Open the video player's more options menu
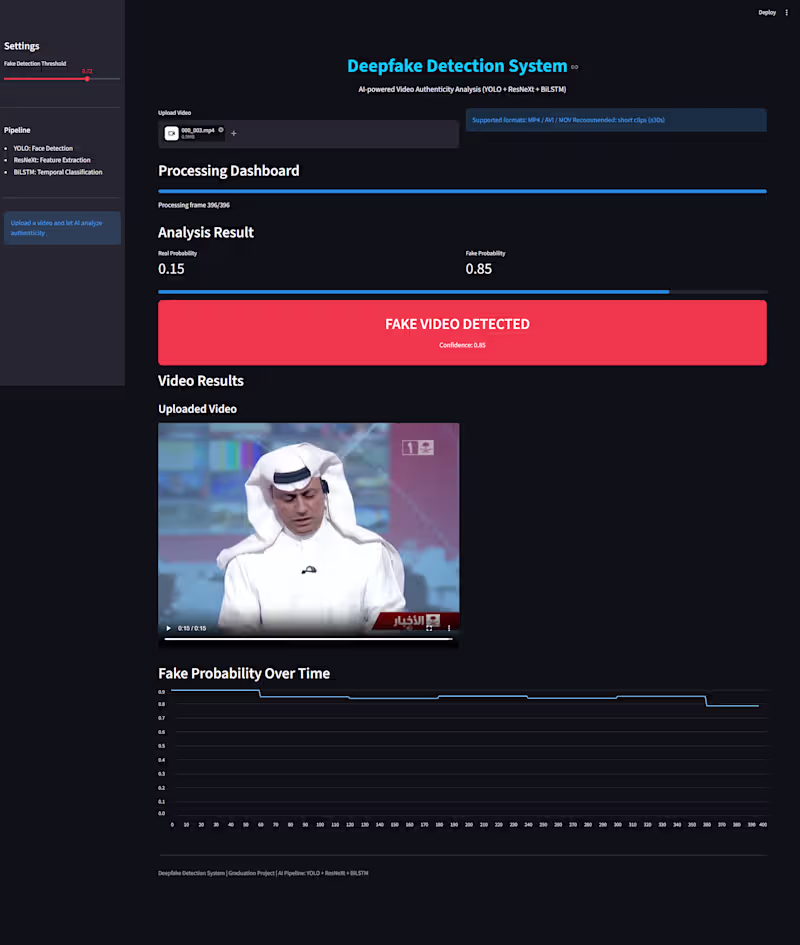800x945 pixels. (x=449, y=628)
